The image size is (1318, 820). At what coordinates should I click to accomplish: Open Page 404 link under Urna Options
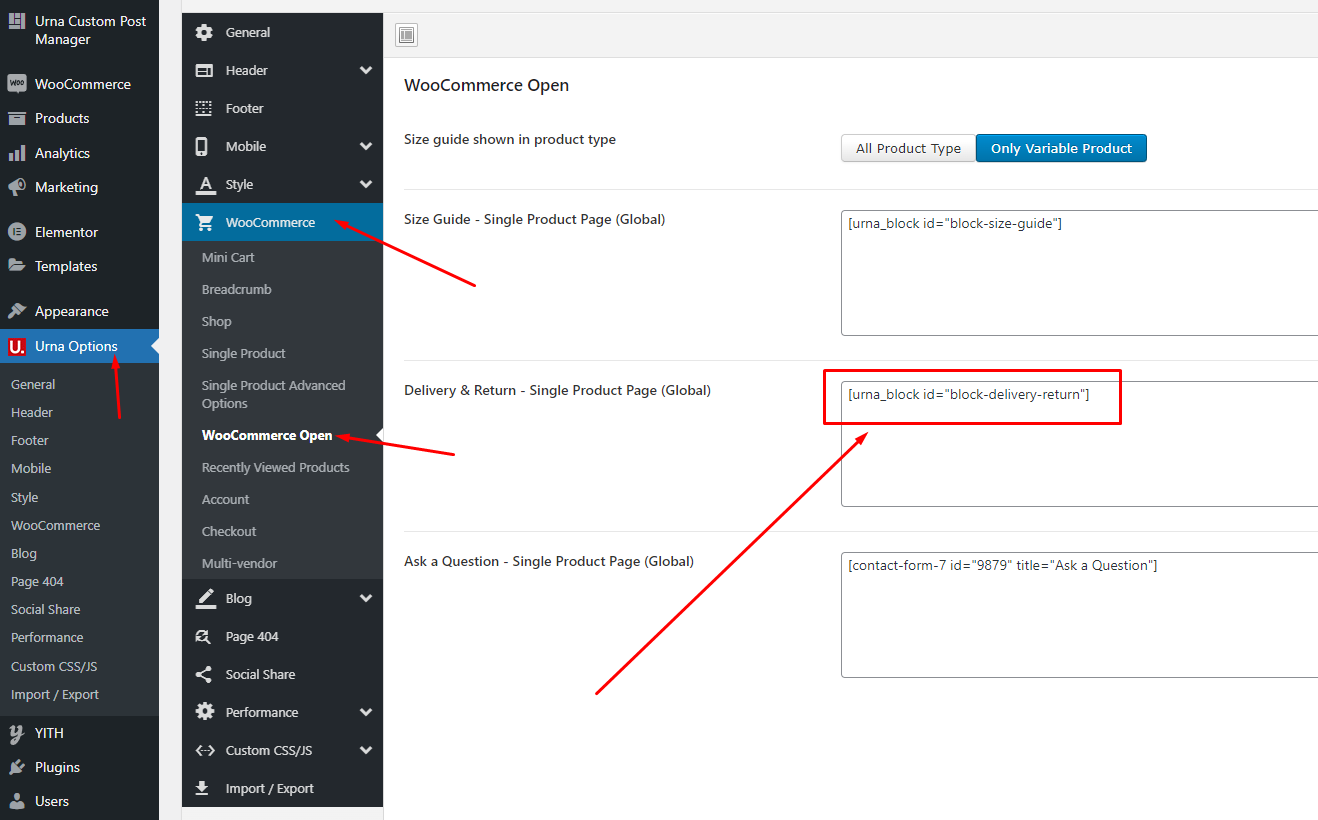[x=37, y=581]
